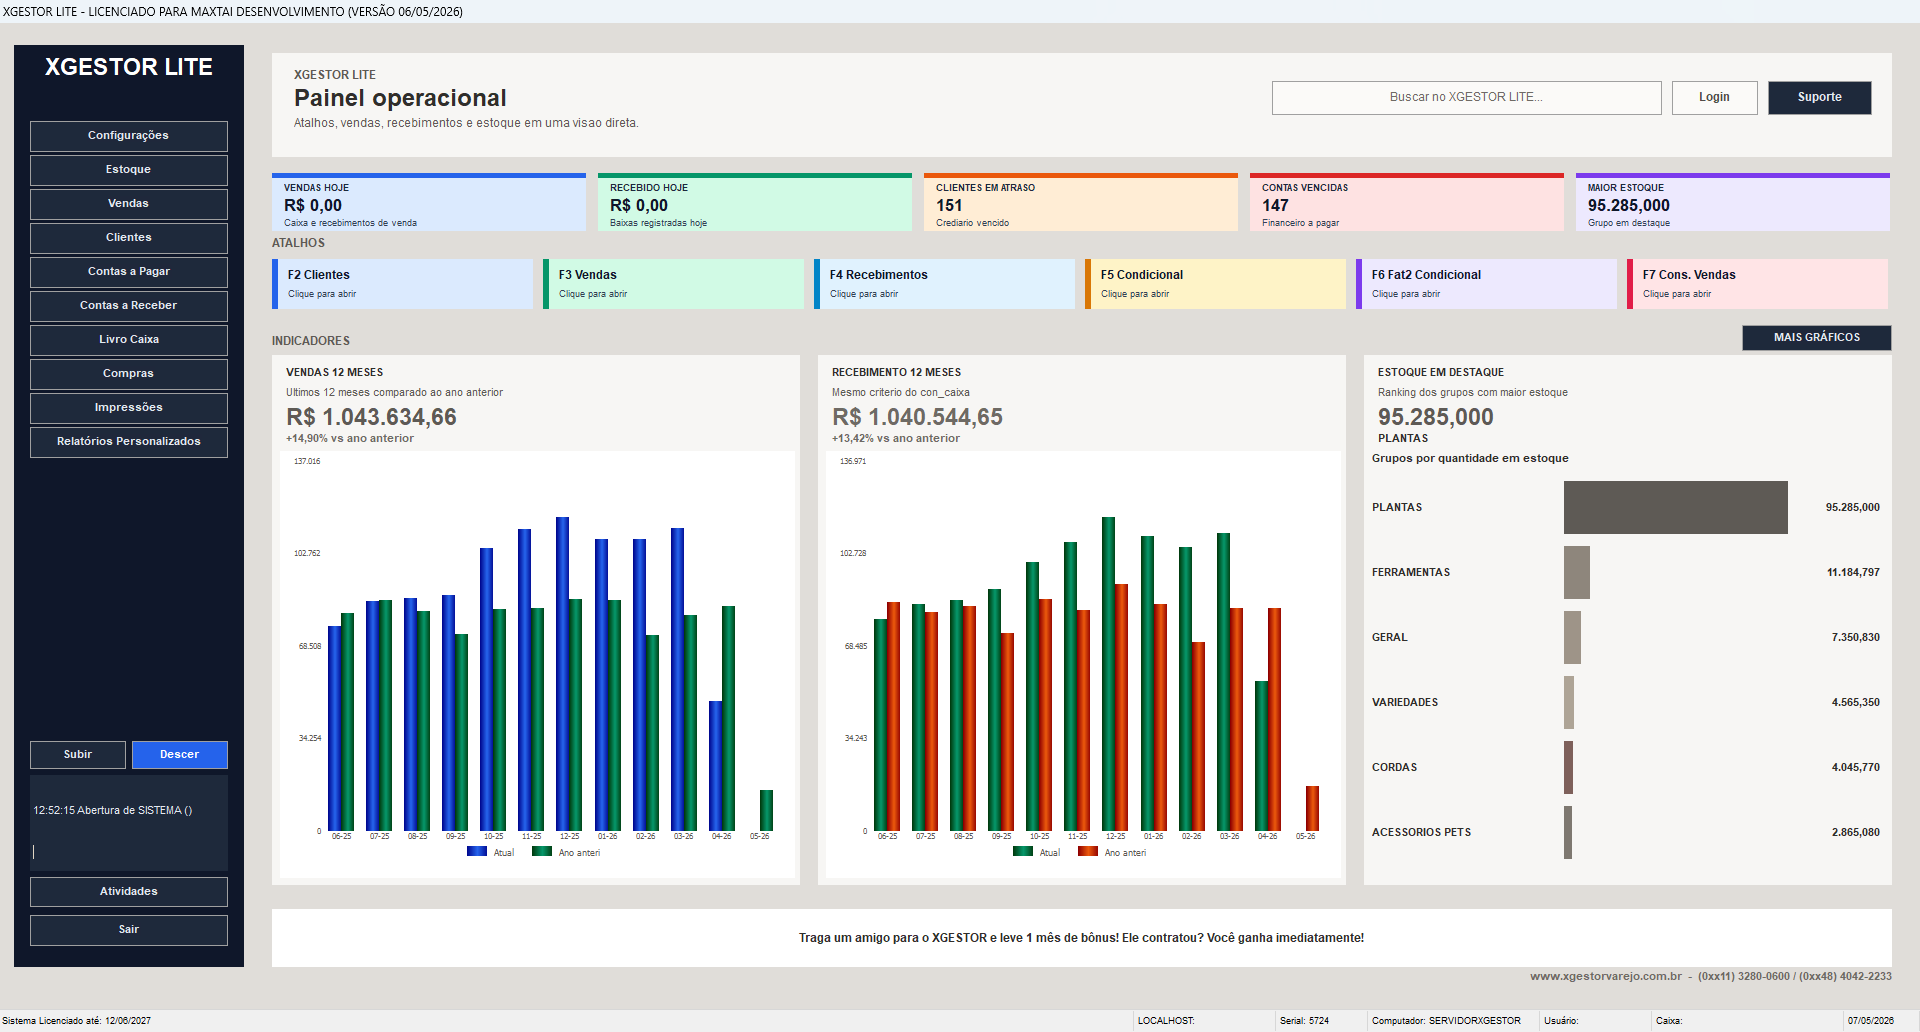Open the www.xgestorvarejo.com.br link
Screen dimensions: 1920x1032
click(1606, 976)
